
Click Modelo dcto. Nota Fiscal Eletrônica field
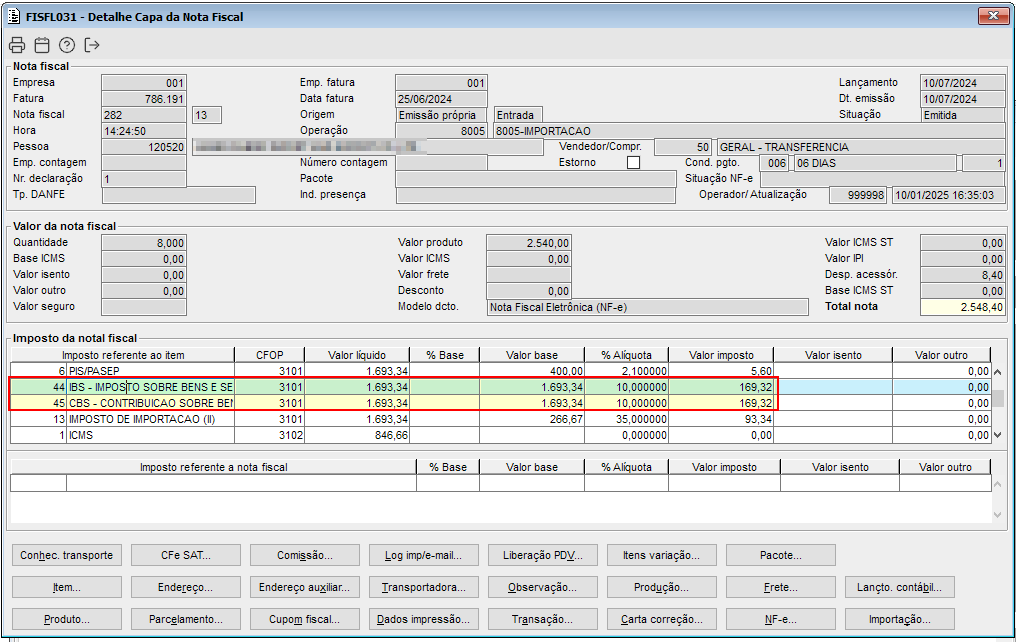pos(647,307)
